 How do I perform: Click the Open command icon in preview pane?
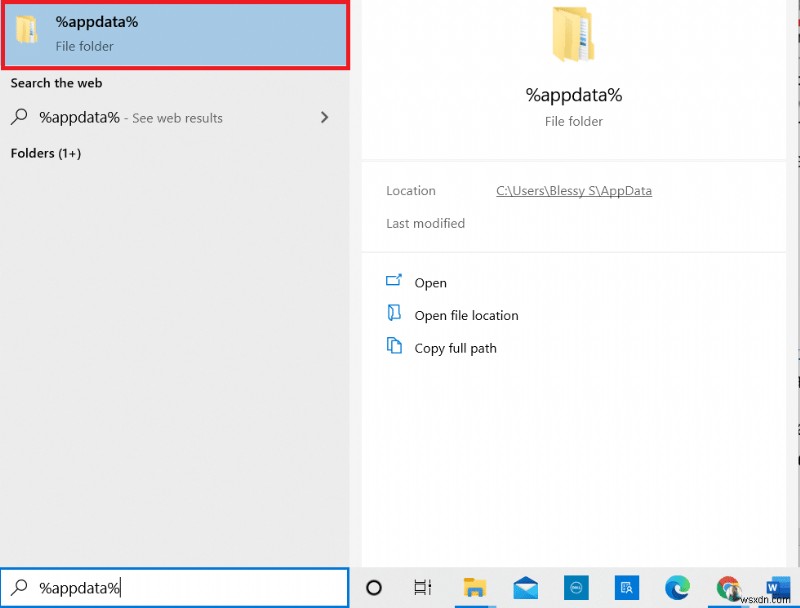396,283
